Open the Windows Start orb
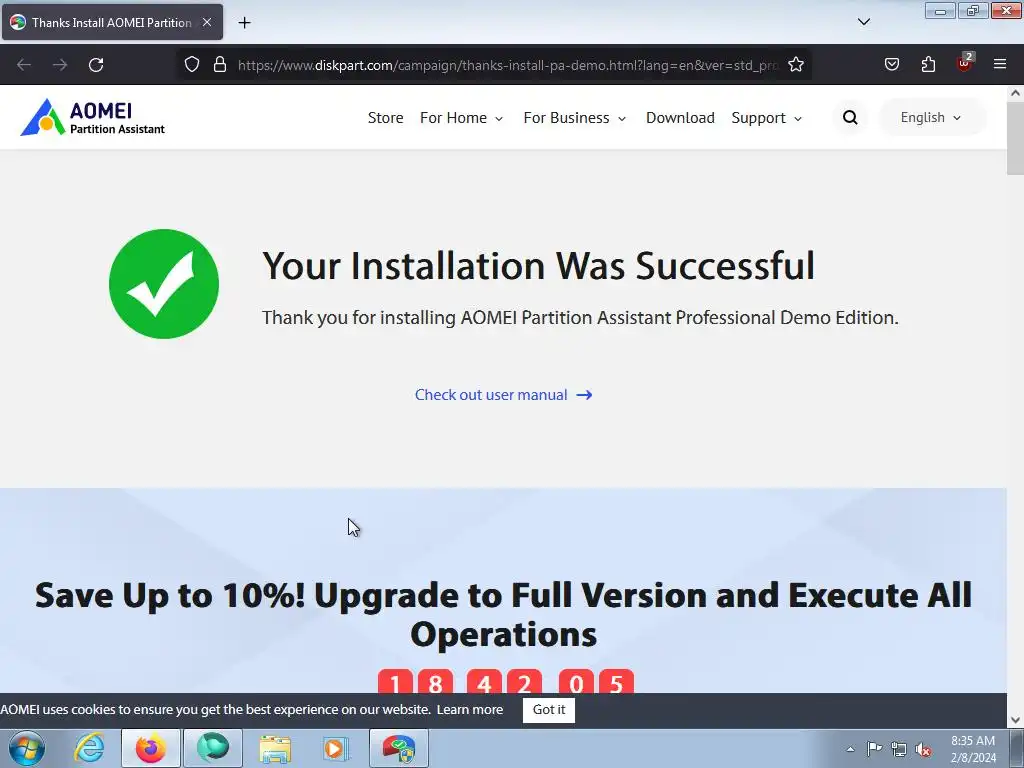The width and height of the screenshot is (1024, 768). coord(27,748)
